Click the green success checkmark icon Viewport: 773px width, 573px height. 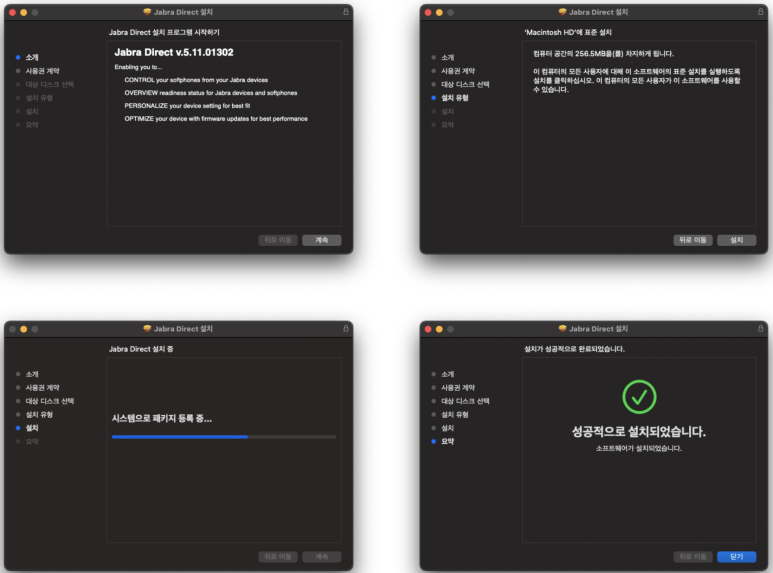tap(639, 396)
